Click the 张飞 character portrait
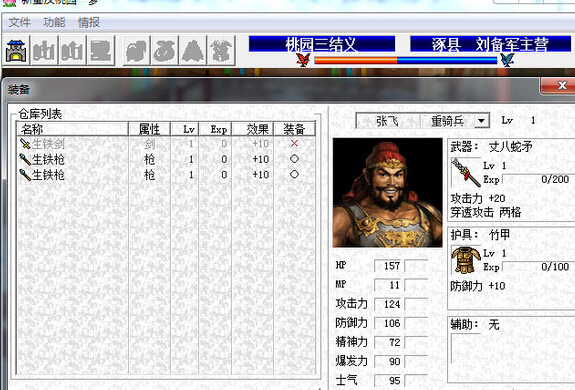The width and height of the screenshot is (575, 390). tap(388, 192)
